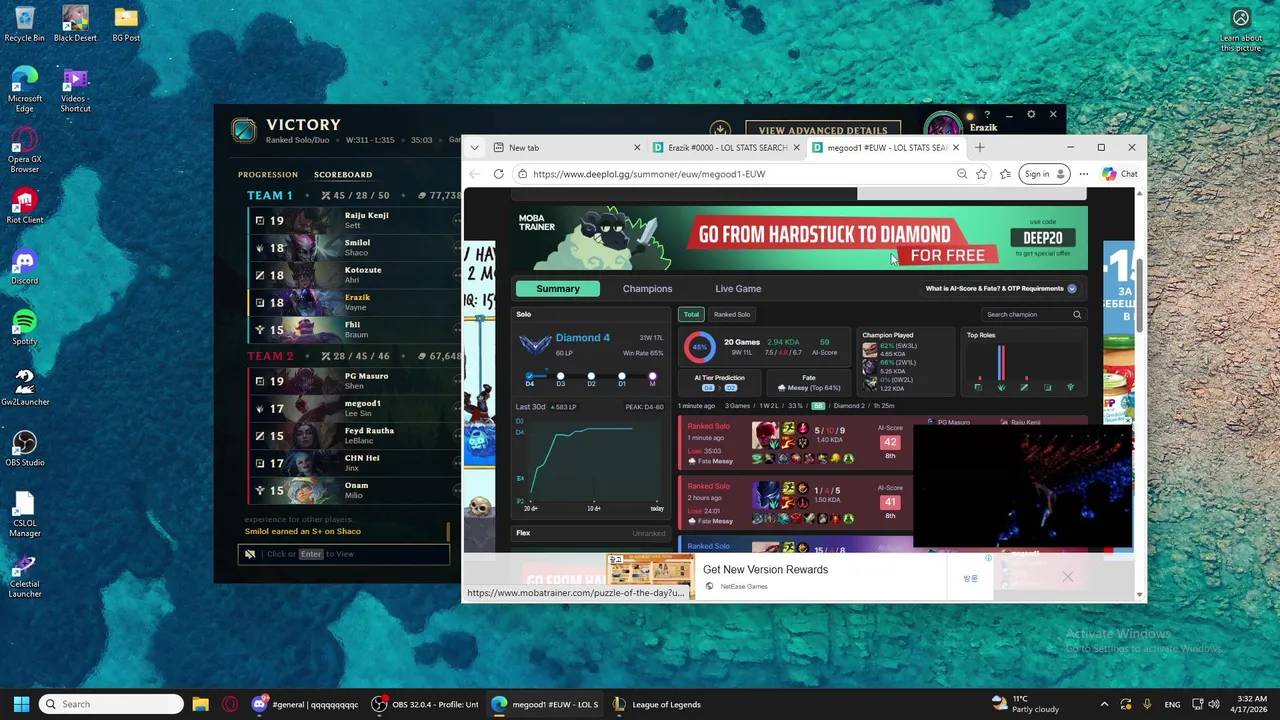Viewport: 1280px width, 720px height.
Task: Launch Spotify from the desktop
Action: click(x=25, y=328)
